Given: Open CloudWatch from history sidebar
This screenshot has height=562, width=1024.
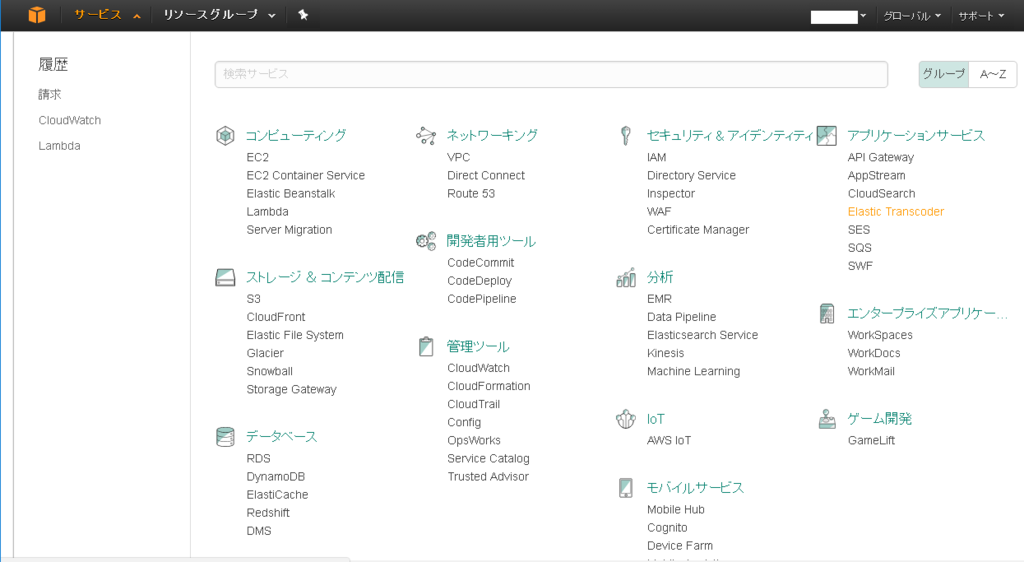Looking at the screenshot, I should click(x=70, y=120).
